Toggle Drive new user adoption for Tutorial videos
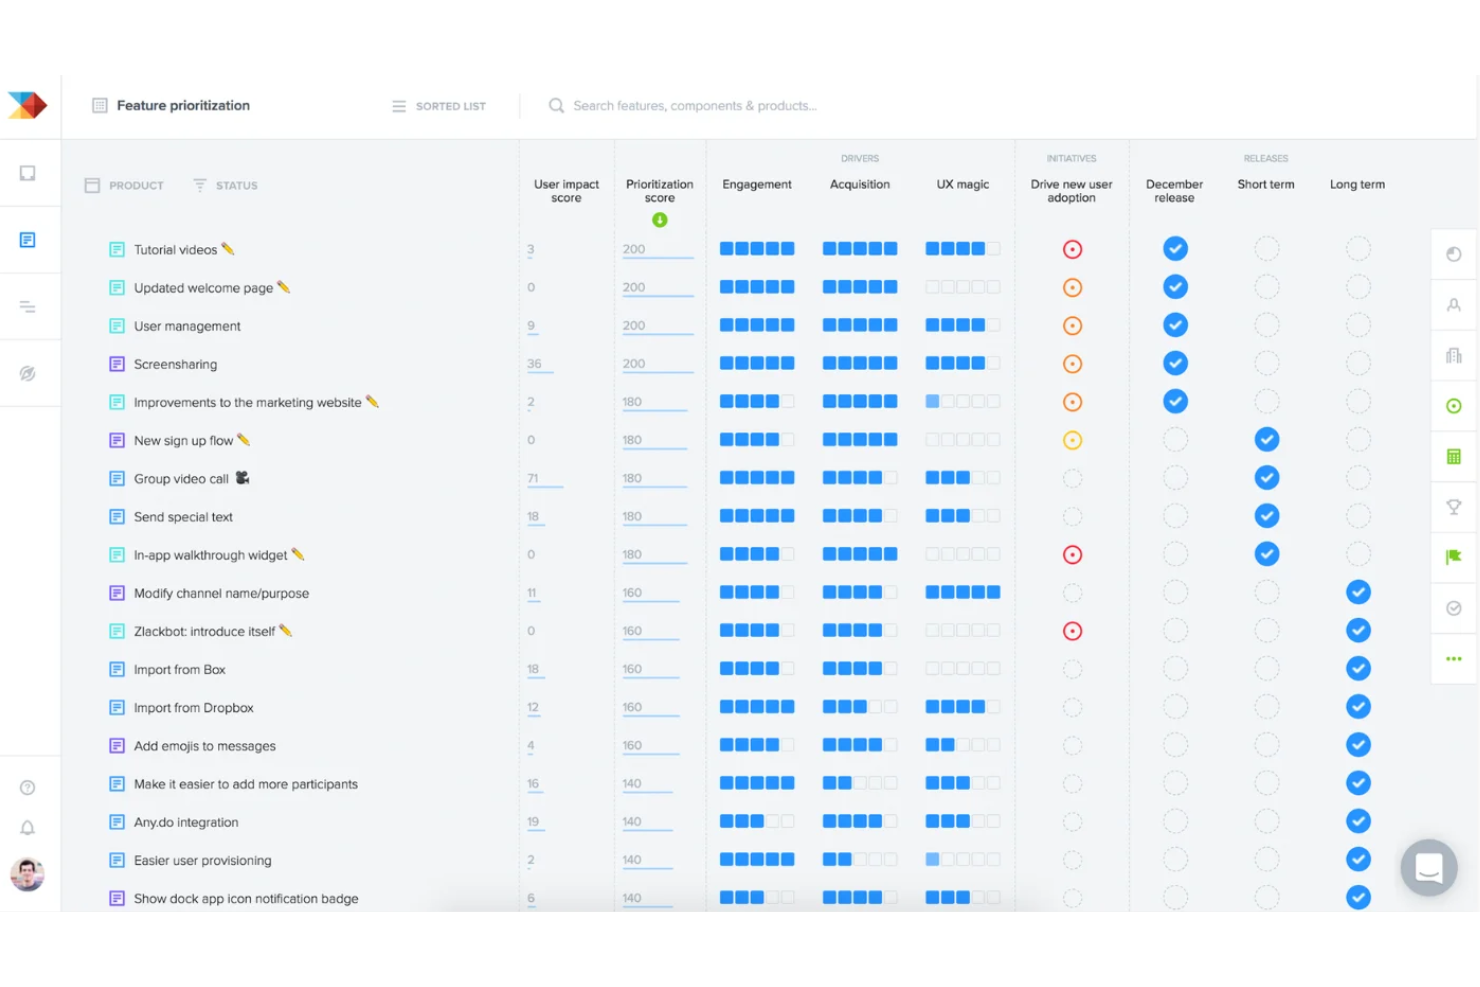 pos(1072,249)
